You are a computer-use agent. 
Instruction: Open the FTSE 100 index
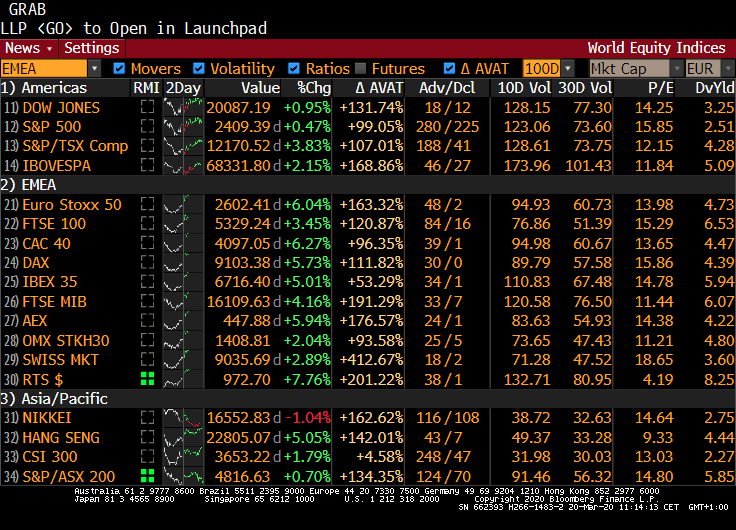tap(54, 224)
